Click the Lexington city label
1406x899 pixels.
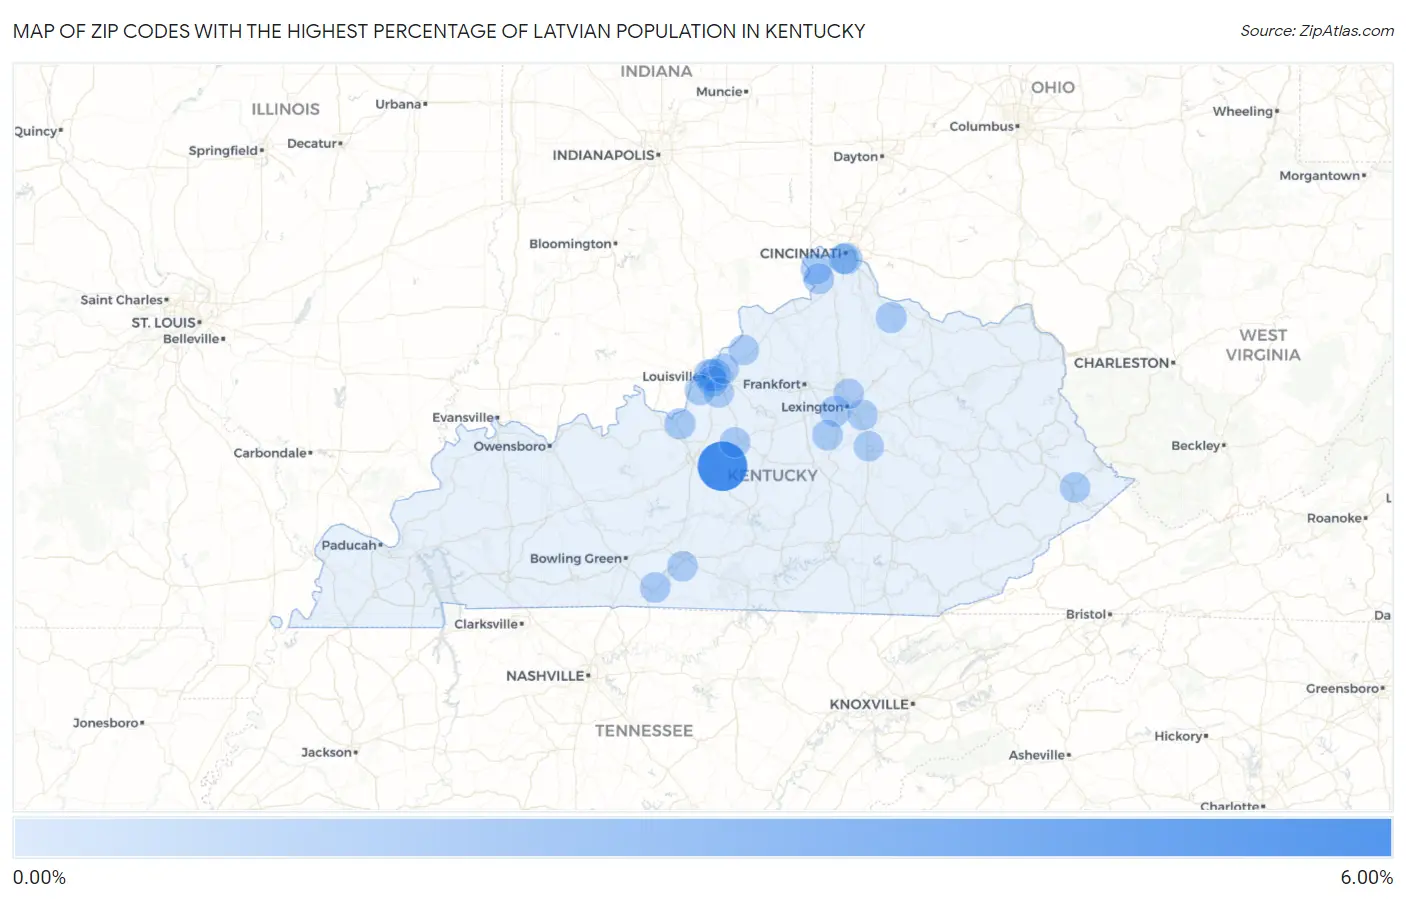[x=813, y=407]
